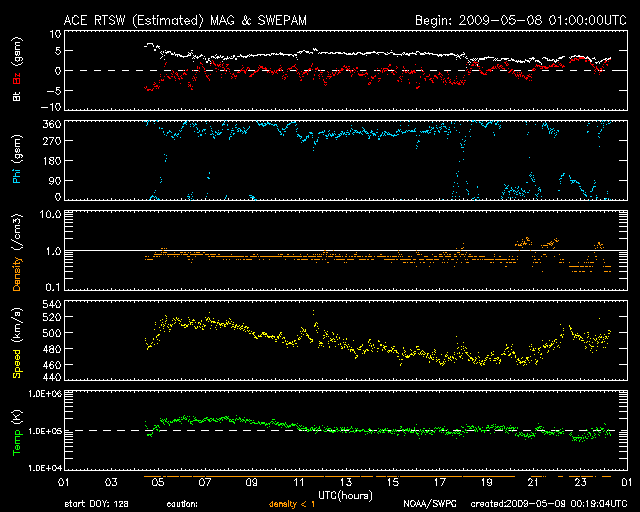Click the '05' hour tick label
The height and width of the screenshot is (512, 640).
pyautogui.click(x=158, y=482)
